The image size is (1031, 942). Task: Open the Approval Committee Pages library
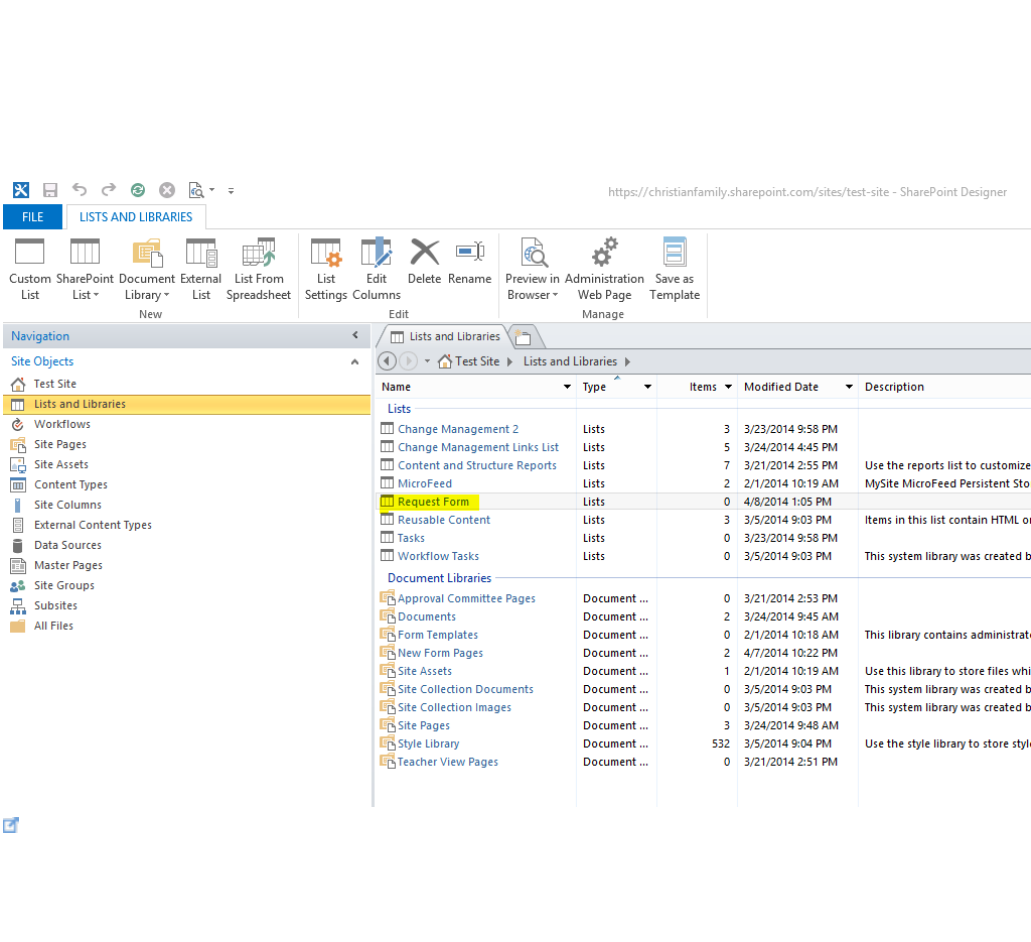pyautogui.click(x=466, y=599)
